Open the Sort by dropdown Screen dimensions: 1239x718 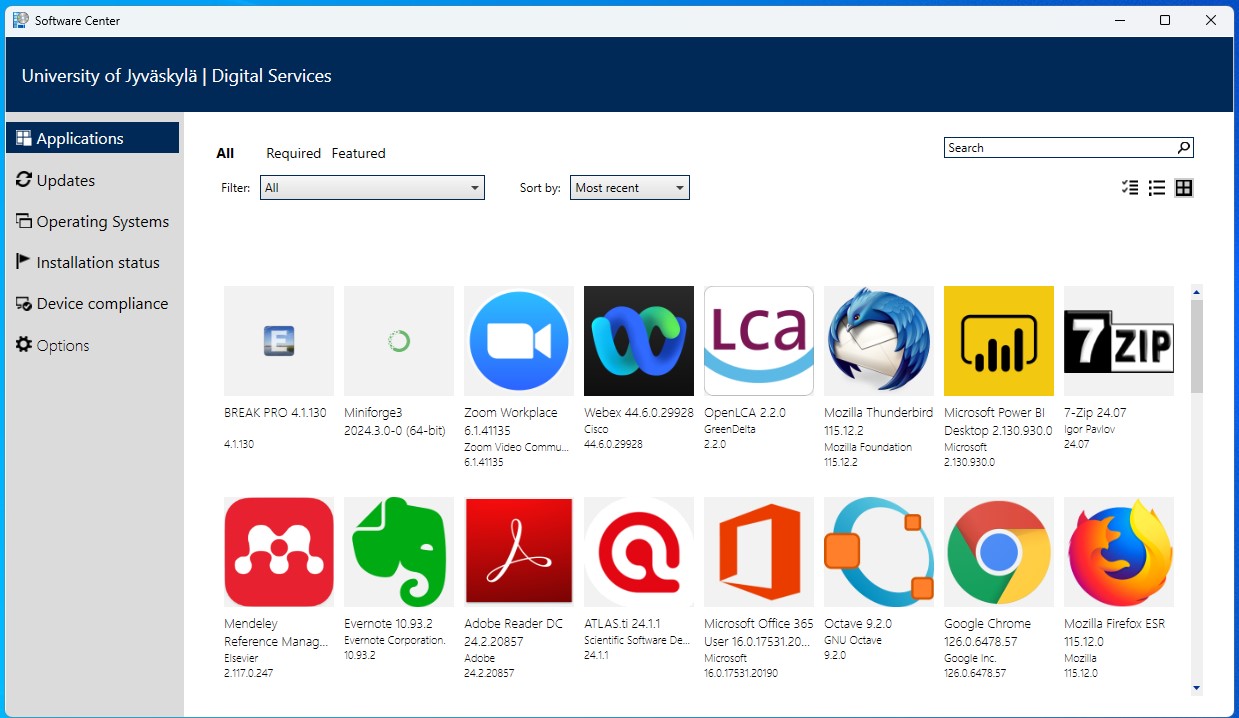coord(629,188)
